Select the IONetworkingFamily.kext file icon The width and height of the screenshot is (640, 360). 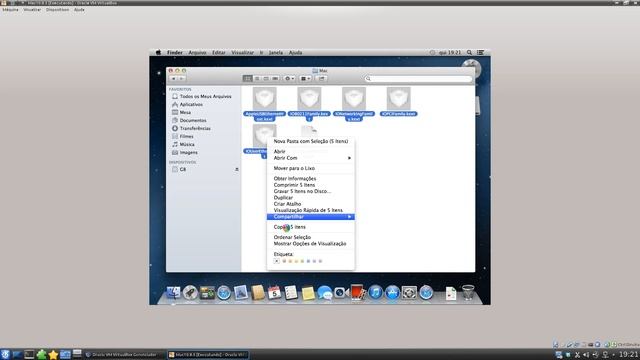click(354, 98)
